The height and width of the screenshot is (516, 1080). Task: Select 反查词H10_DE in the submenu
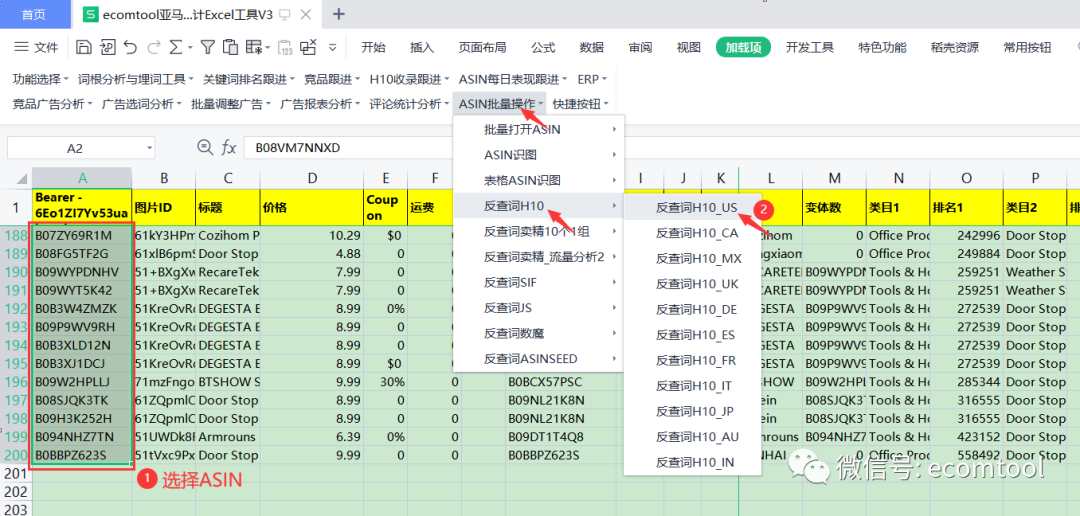pos(693,309)
